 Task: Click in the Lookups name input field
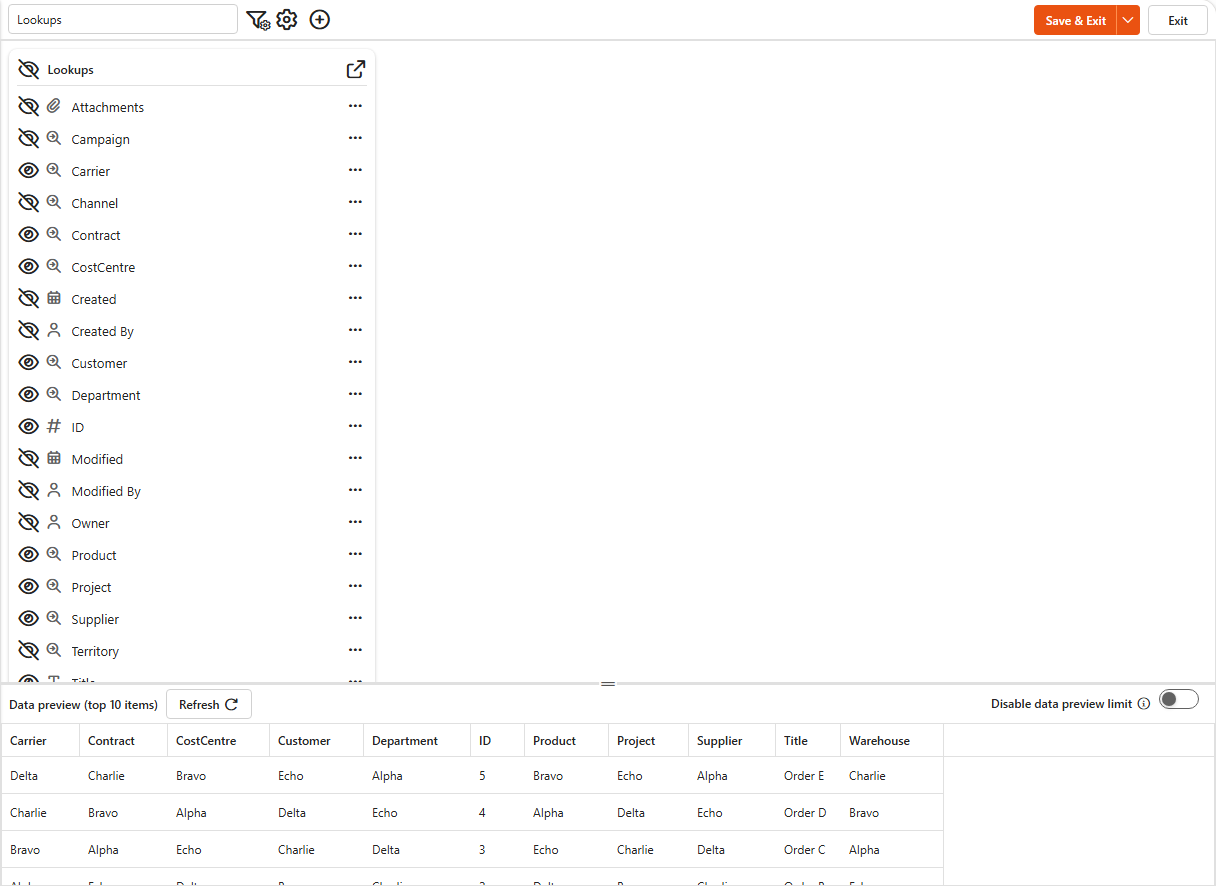point(123,20)
